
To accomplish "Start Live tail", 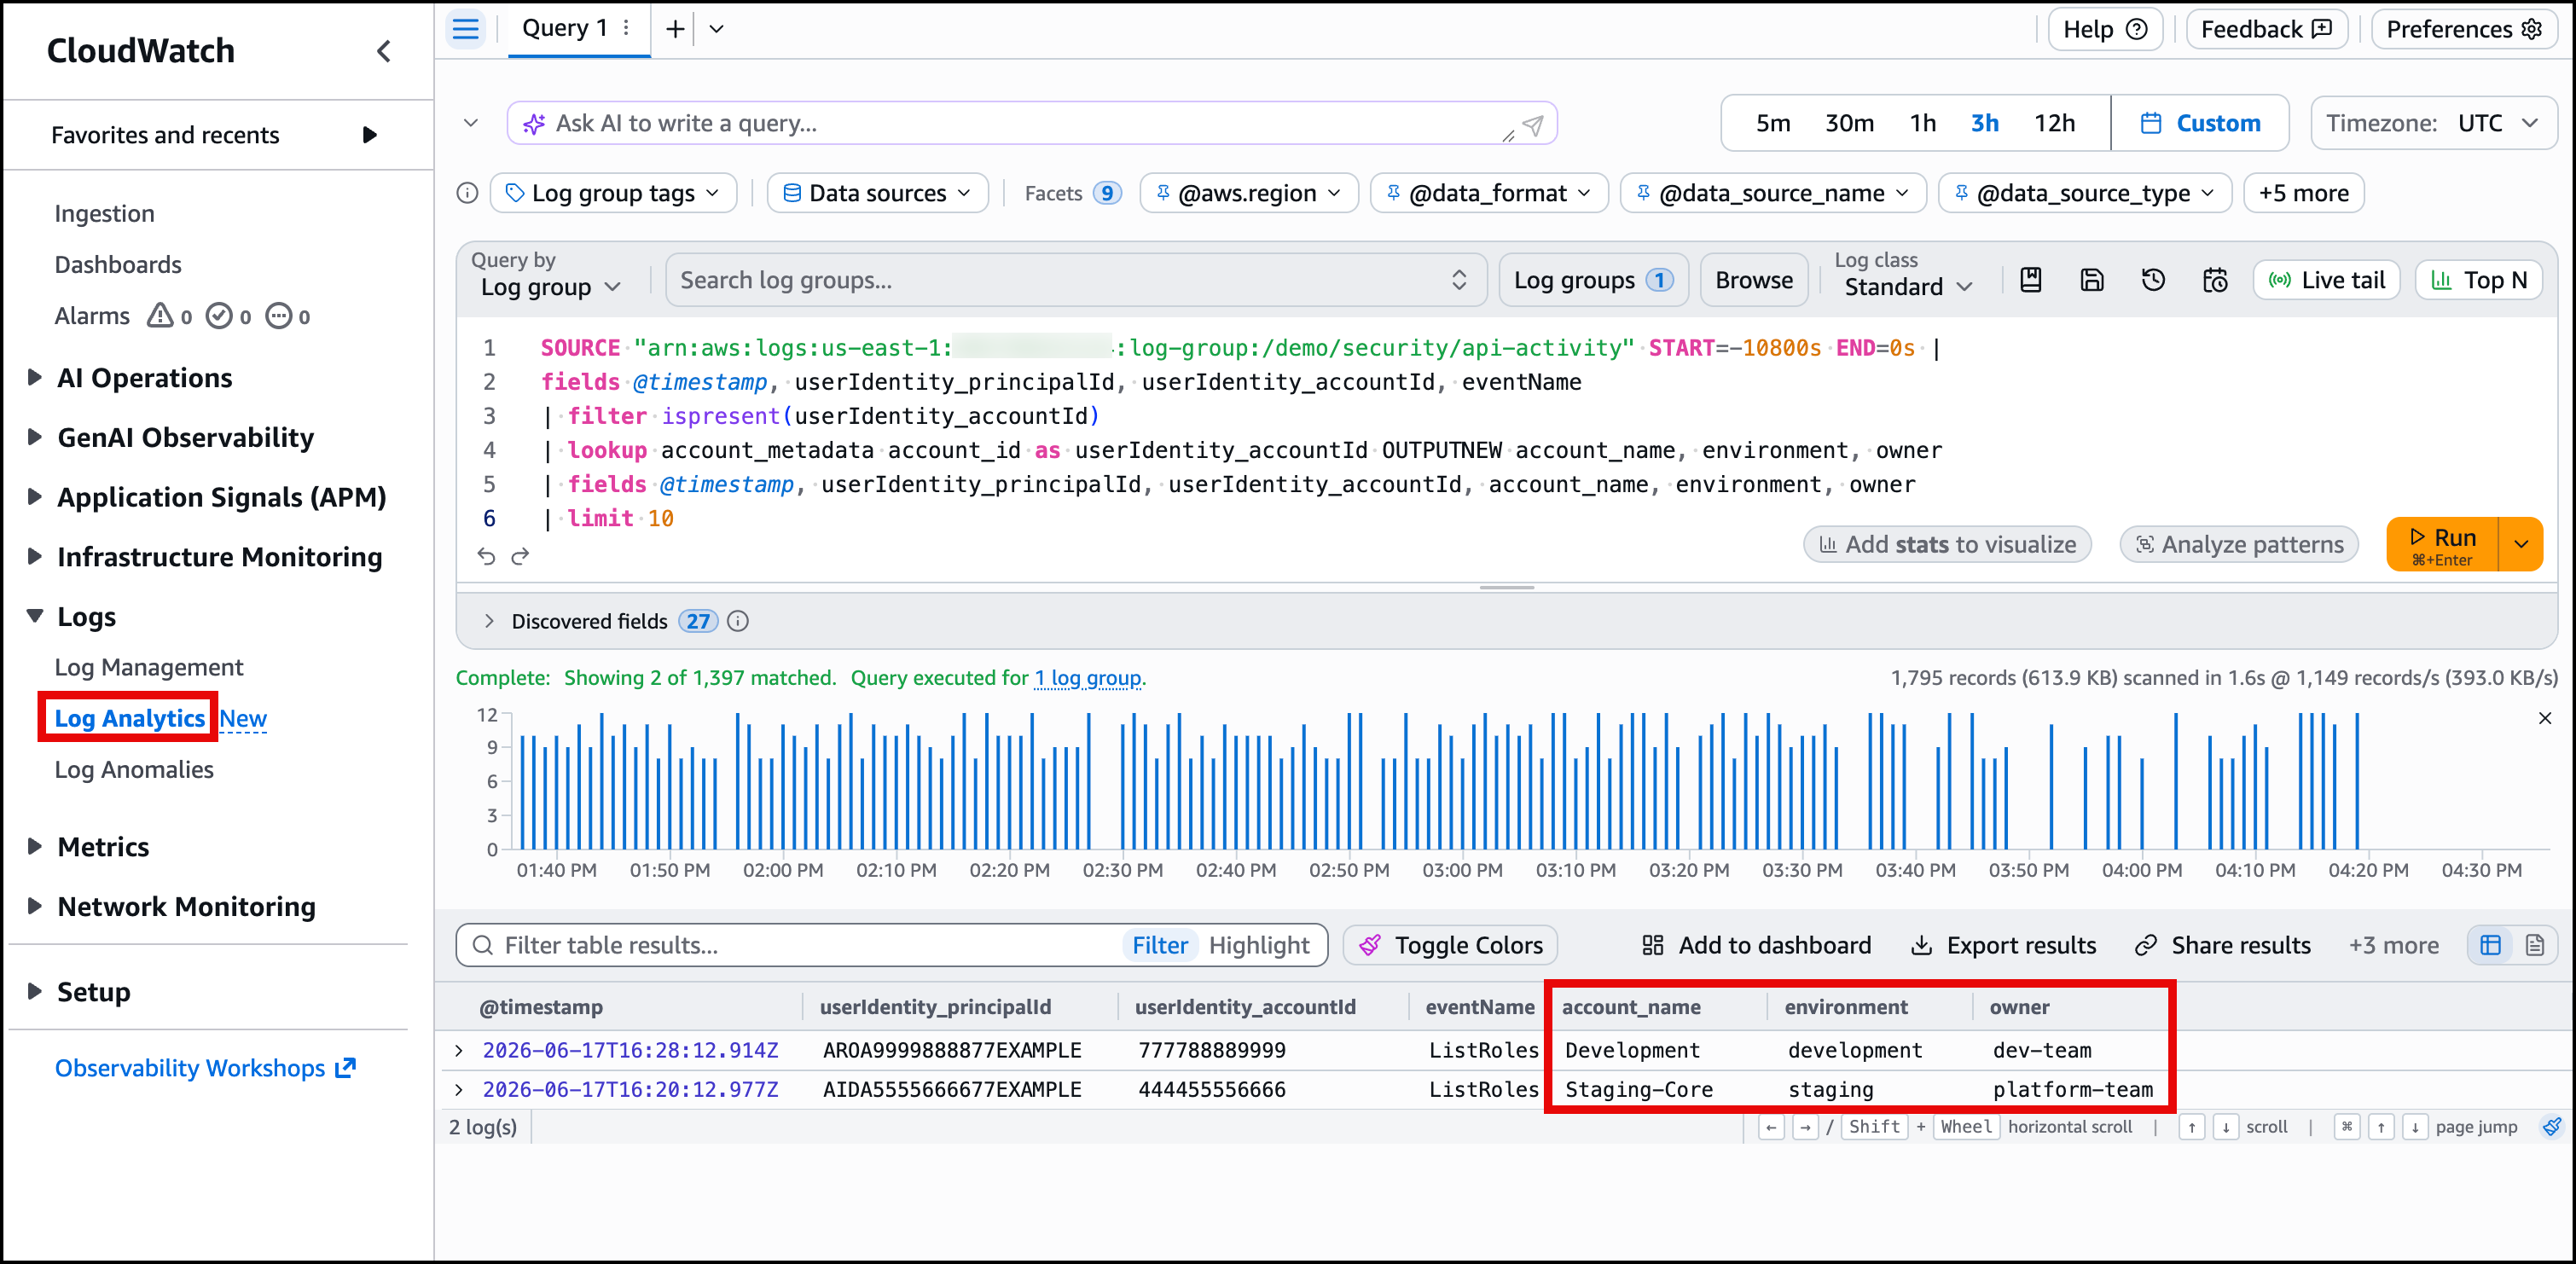I will [2327, 280].
